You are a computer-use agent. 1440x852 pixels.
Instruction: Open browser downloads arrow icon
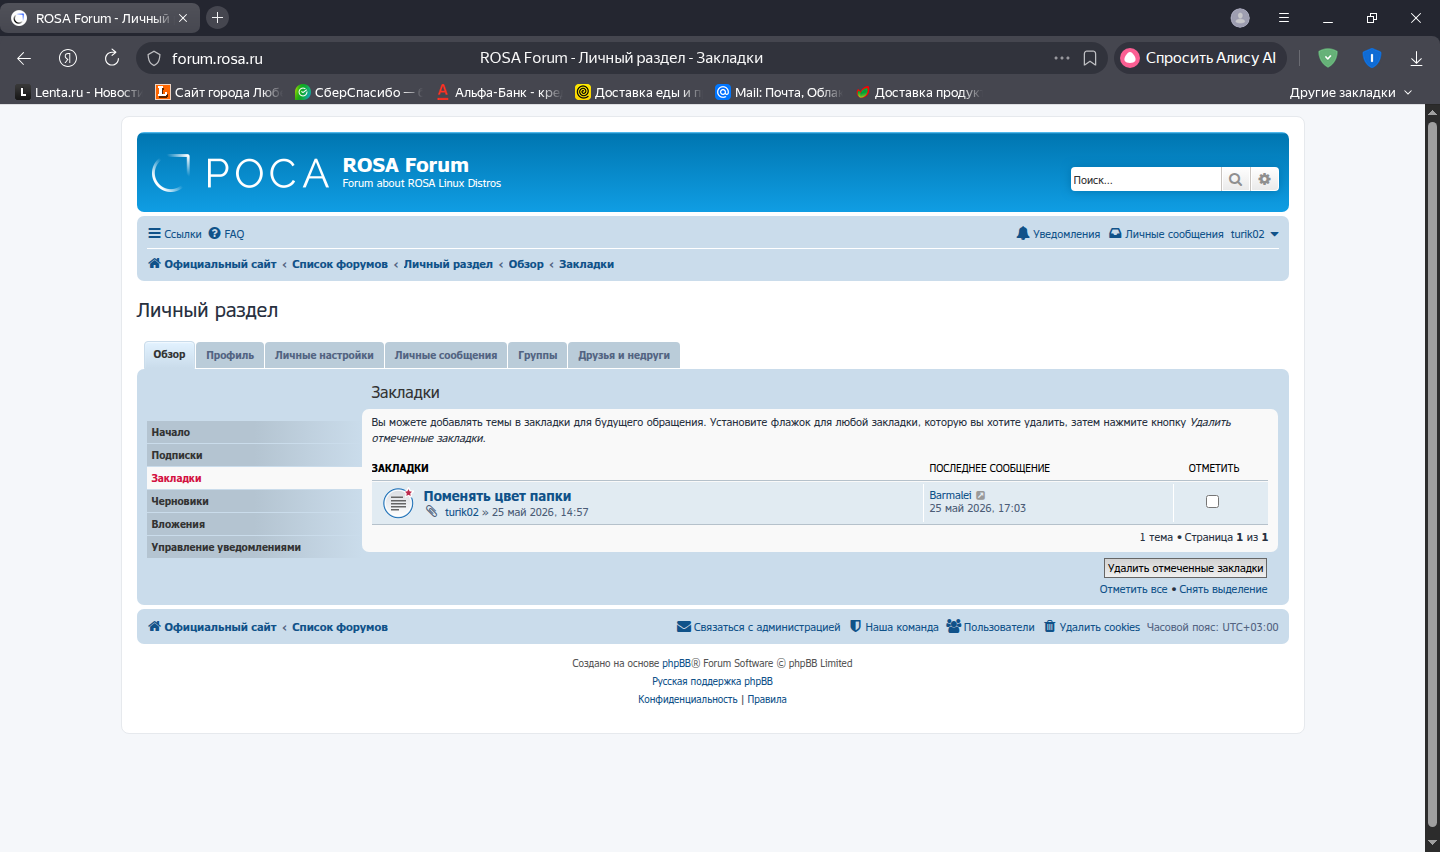[1416, 58]
